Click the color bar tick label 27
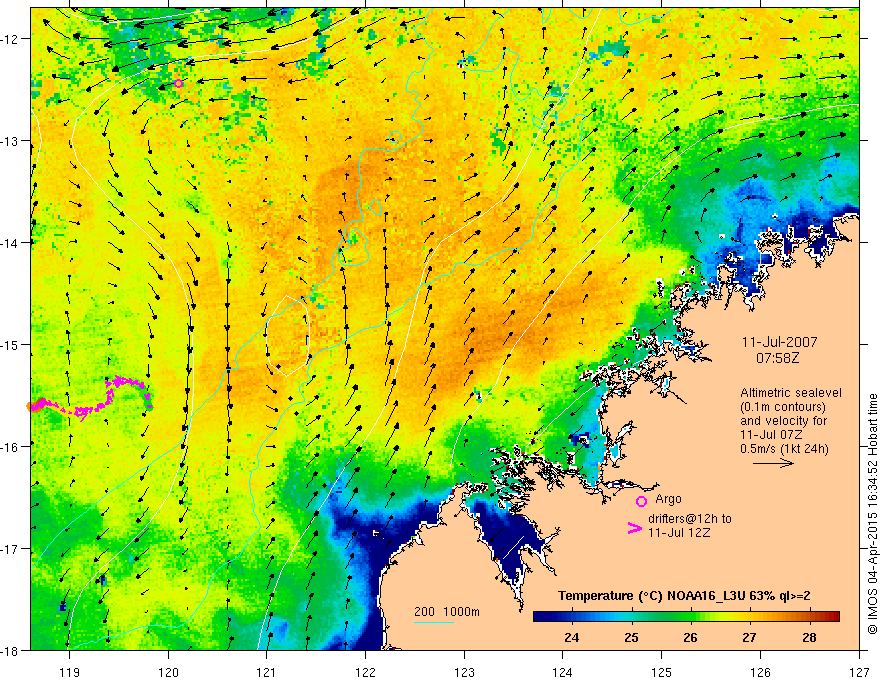This screenshot has height=680, width=880. 749,638
